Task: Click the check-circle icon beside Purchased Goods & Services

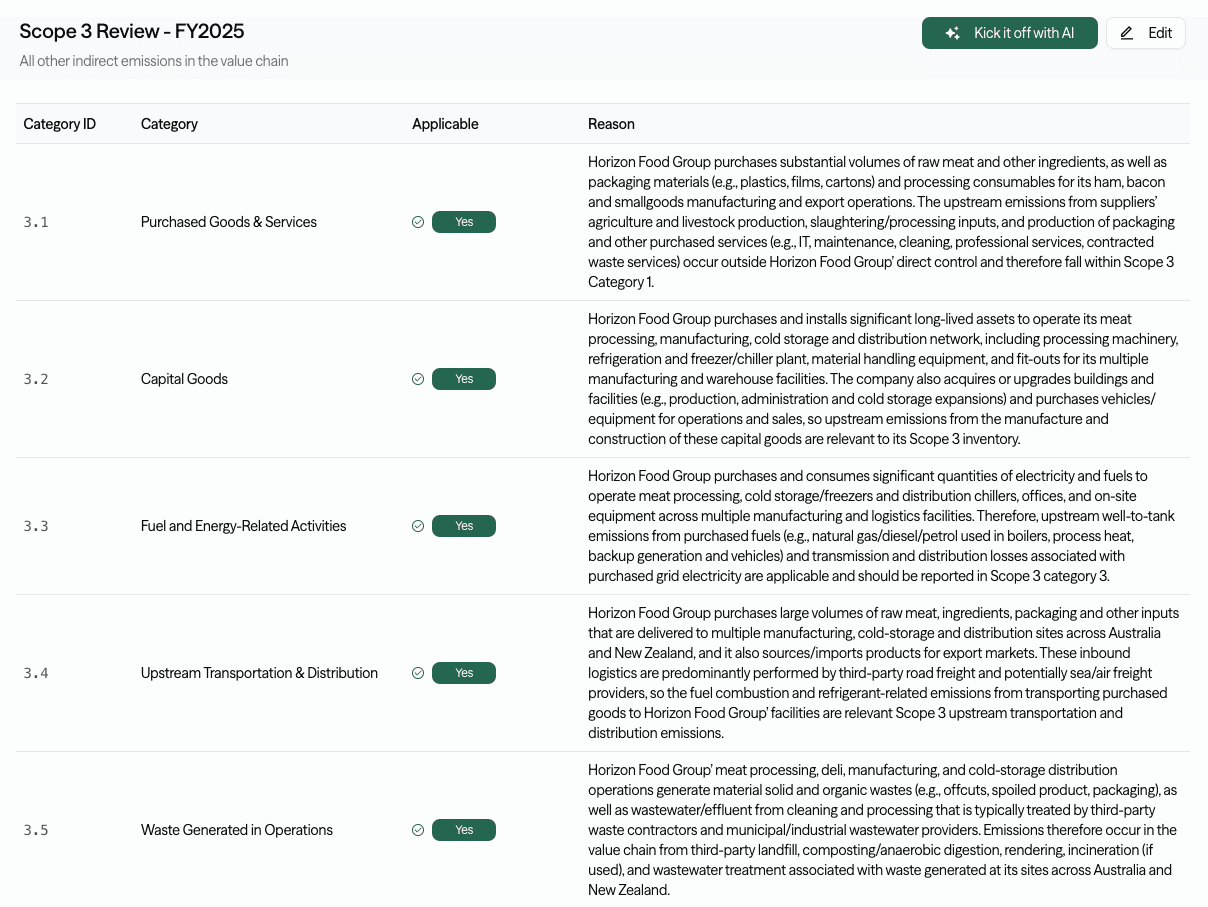Action: click(418, 222)
